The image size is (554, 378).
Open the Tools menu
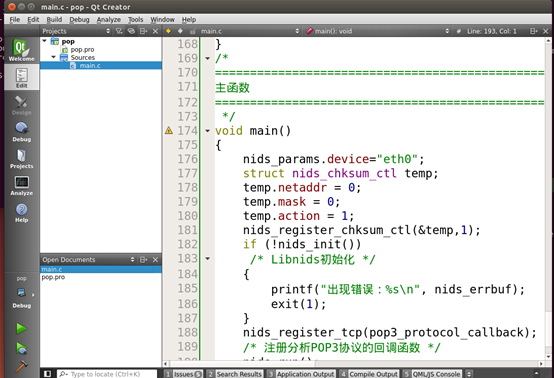tap(135, 19)
